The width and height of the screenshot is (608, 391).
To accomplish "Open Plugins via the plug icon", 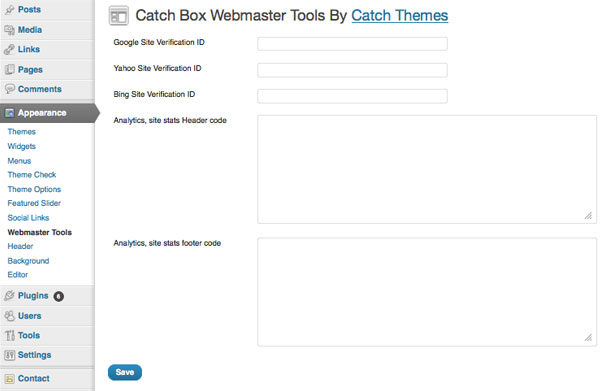I will point(9,296).
